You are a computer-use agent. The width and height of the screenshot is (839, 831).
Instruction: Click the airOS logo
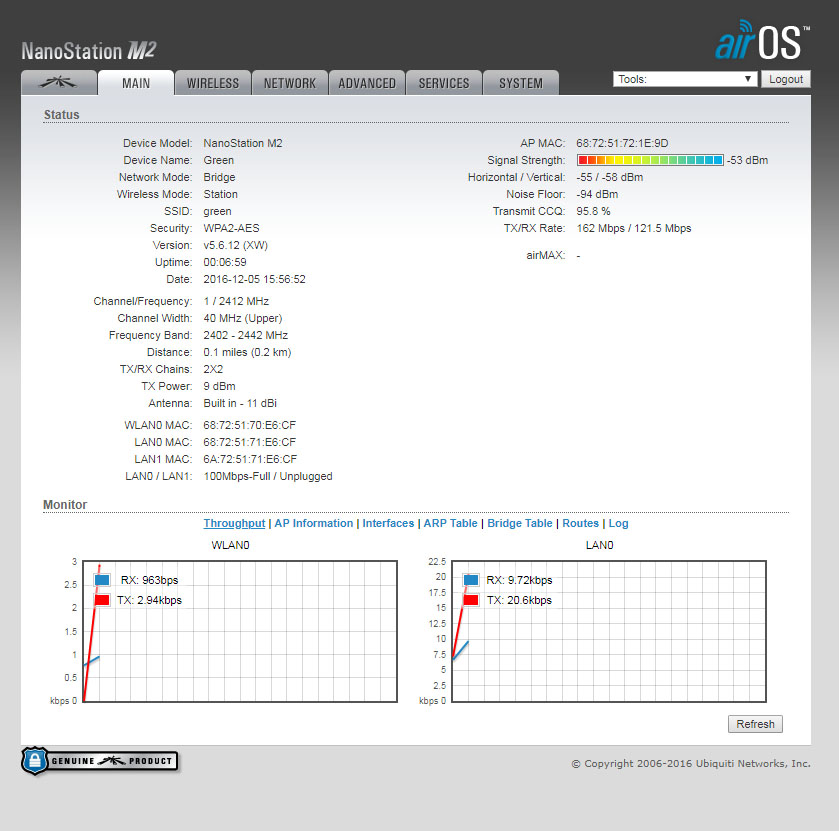point(762,41)
